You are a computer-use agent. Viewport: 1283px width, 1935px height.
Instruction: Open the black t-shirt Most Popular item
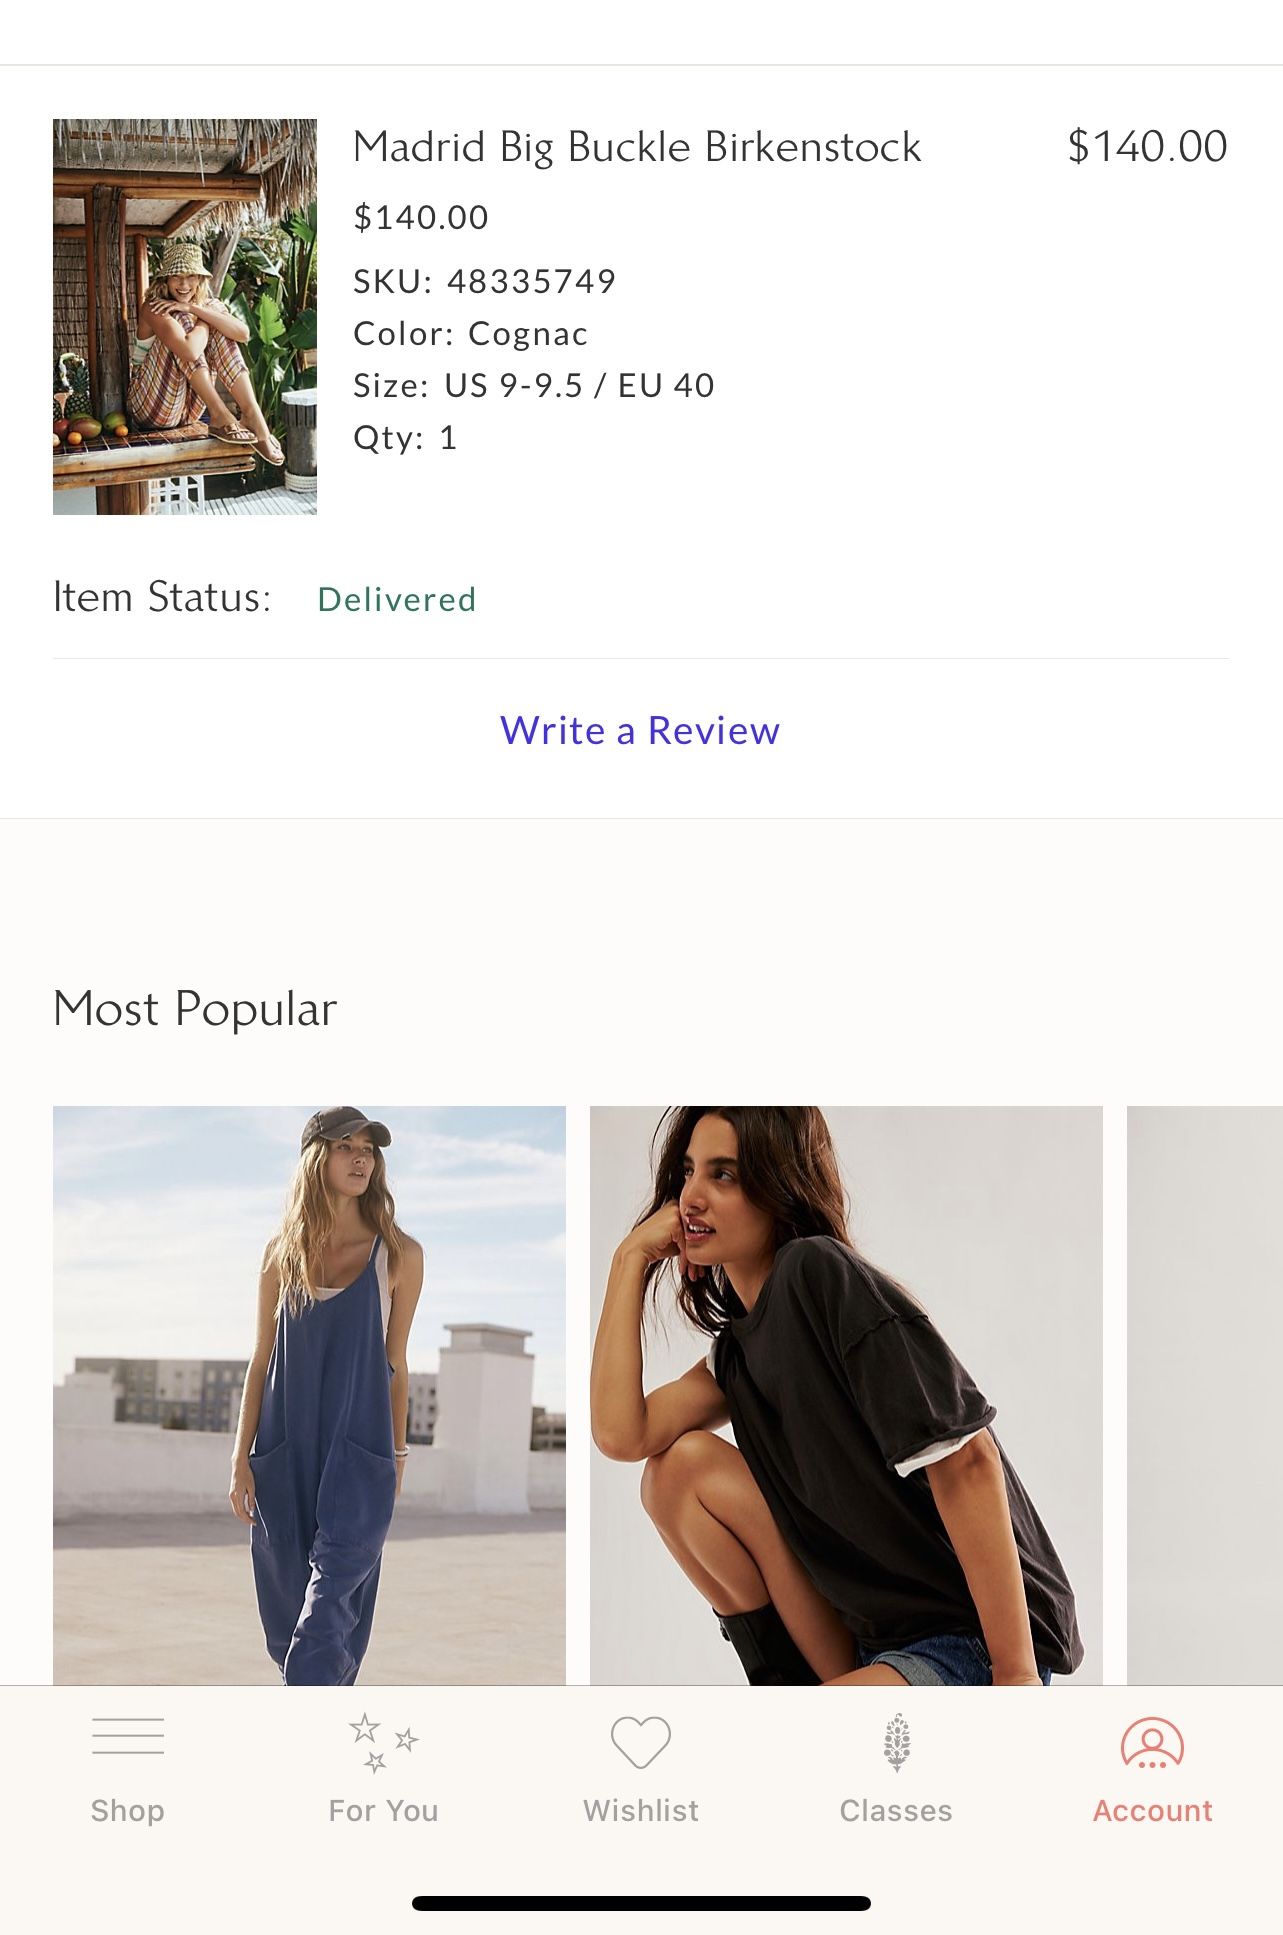point(846,1395)
